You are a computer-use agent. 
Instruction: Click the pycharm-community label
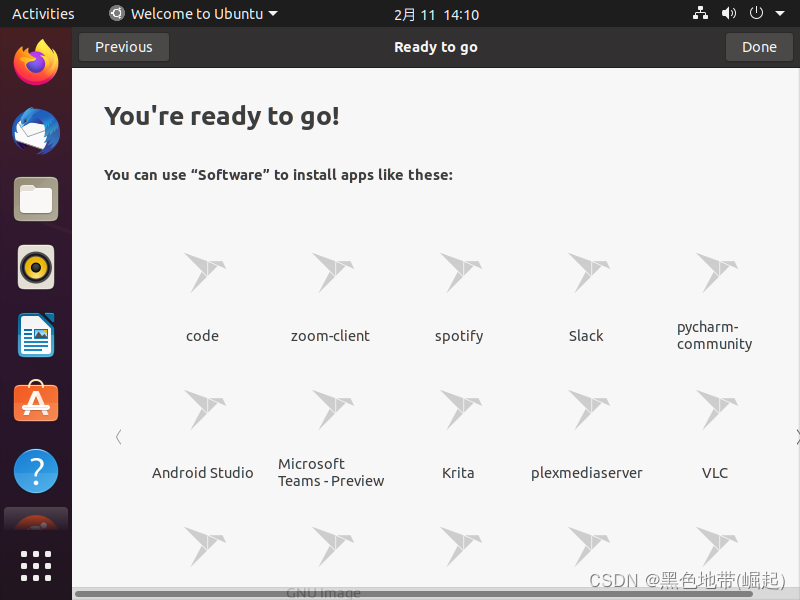[714, 335]
